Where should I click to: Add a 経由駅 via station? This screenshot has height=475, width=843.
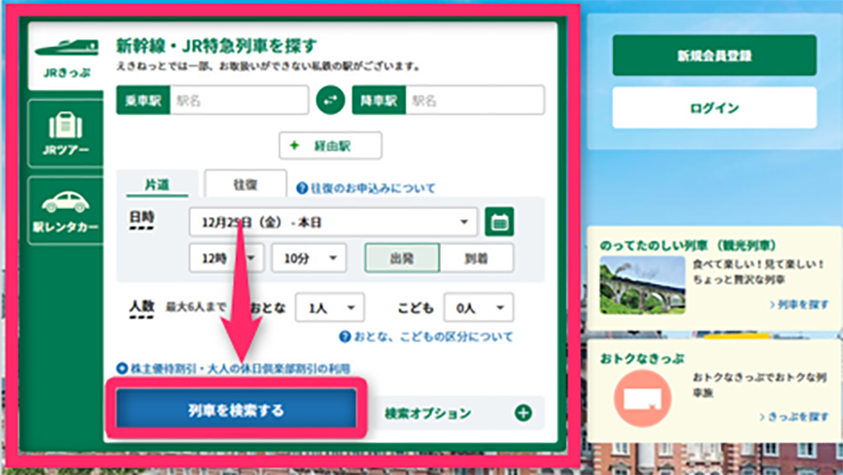330,146
